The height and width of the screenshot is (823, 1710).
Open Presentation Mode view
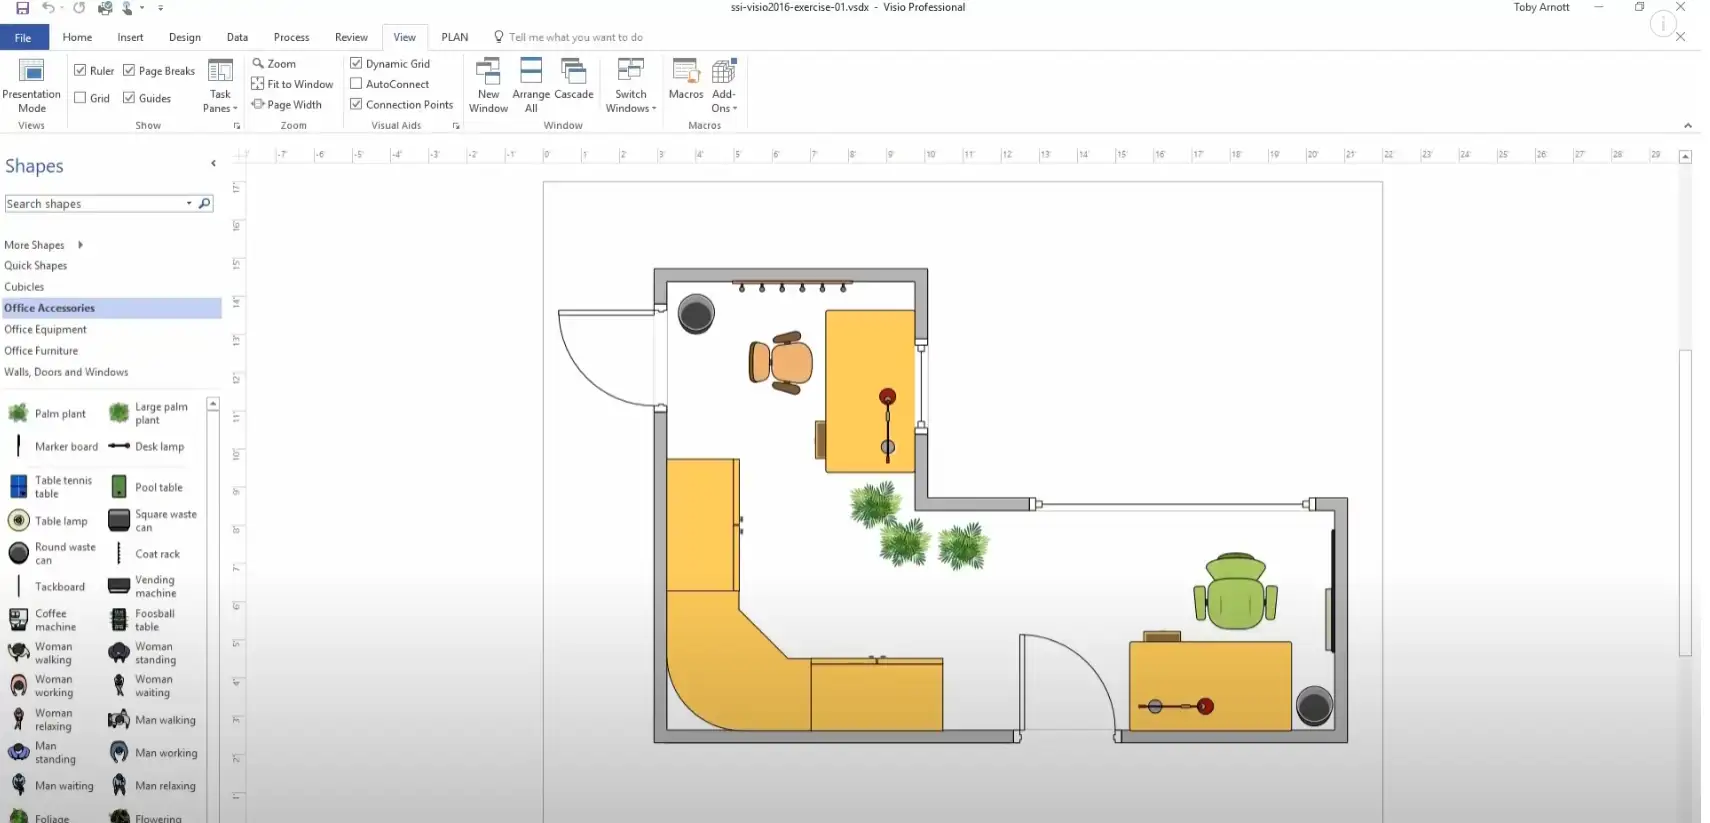coord(31,84)
